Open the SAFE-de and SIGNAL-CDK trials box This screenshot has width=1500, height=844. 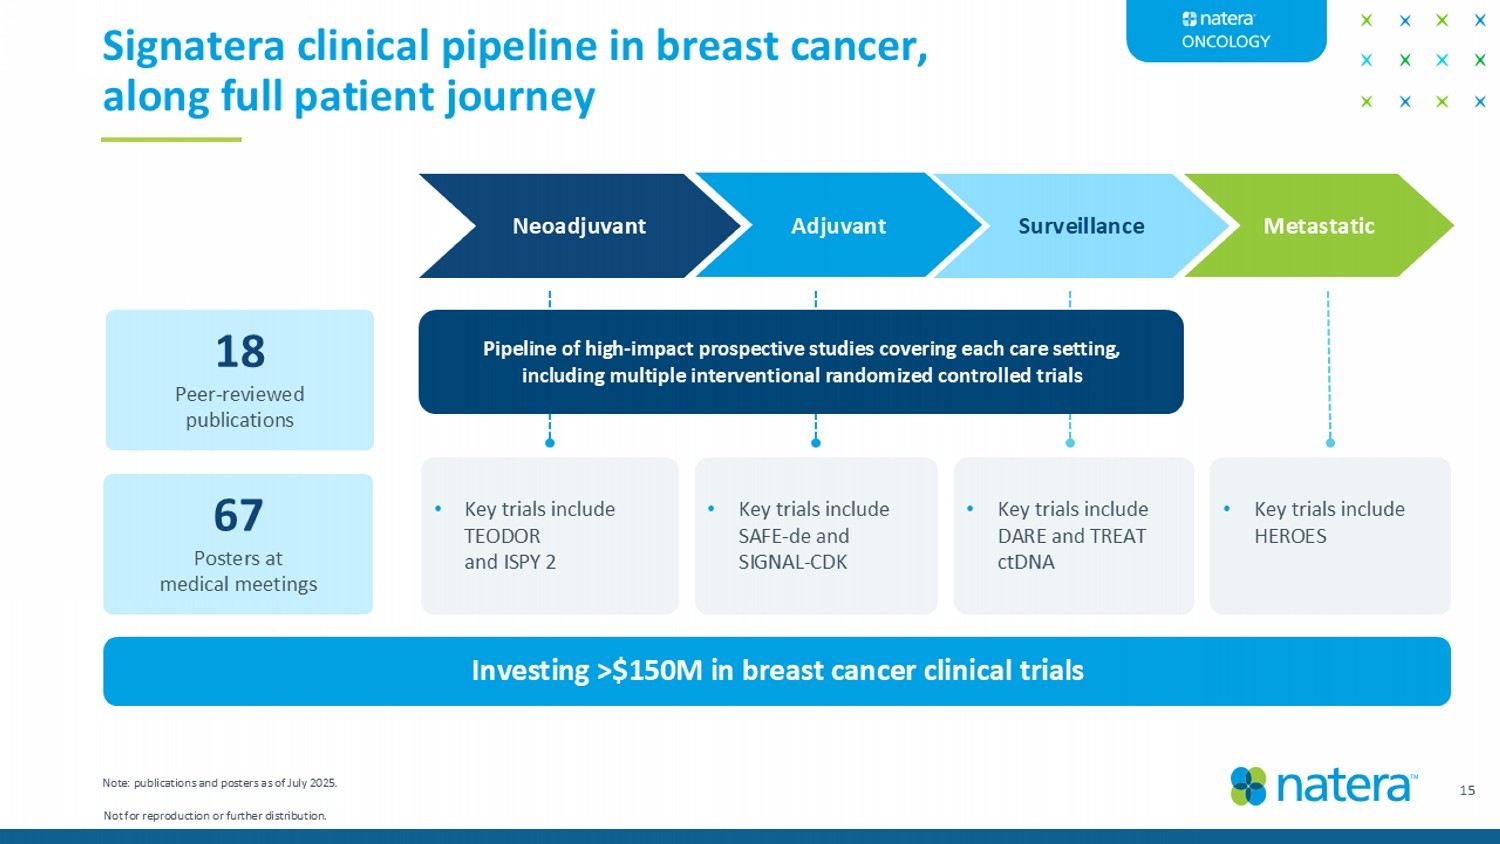(x=816, y=535)
